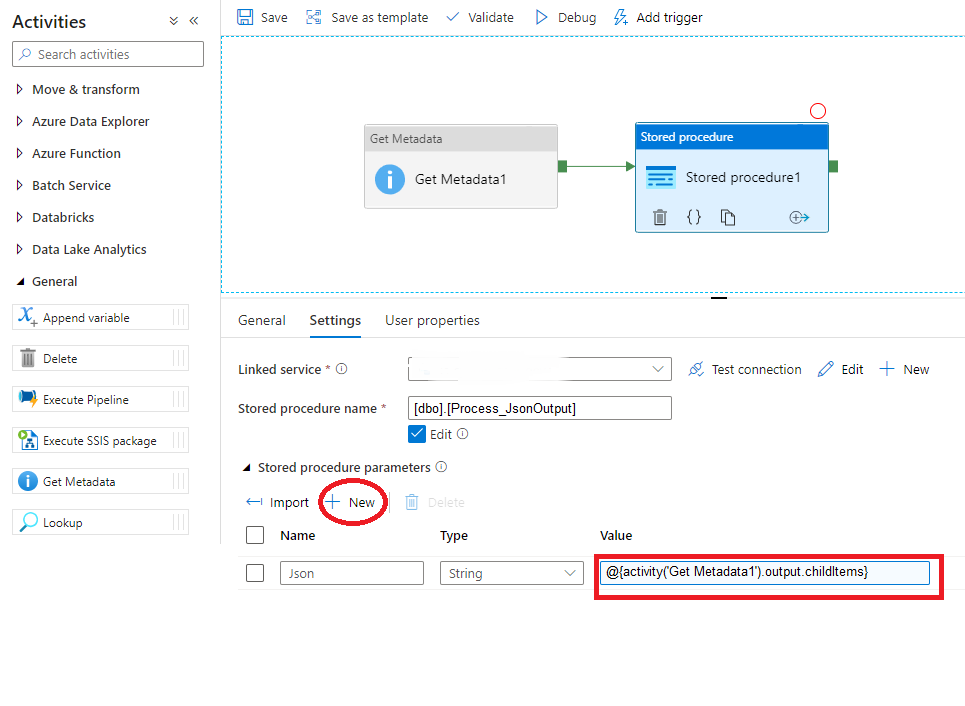
Task: View source code of Stored procedure1 braces icon
Action: click(x=694, y=217)
